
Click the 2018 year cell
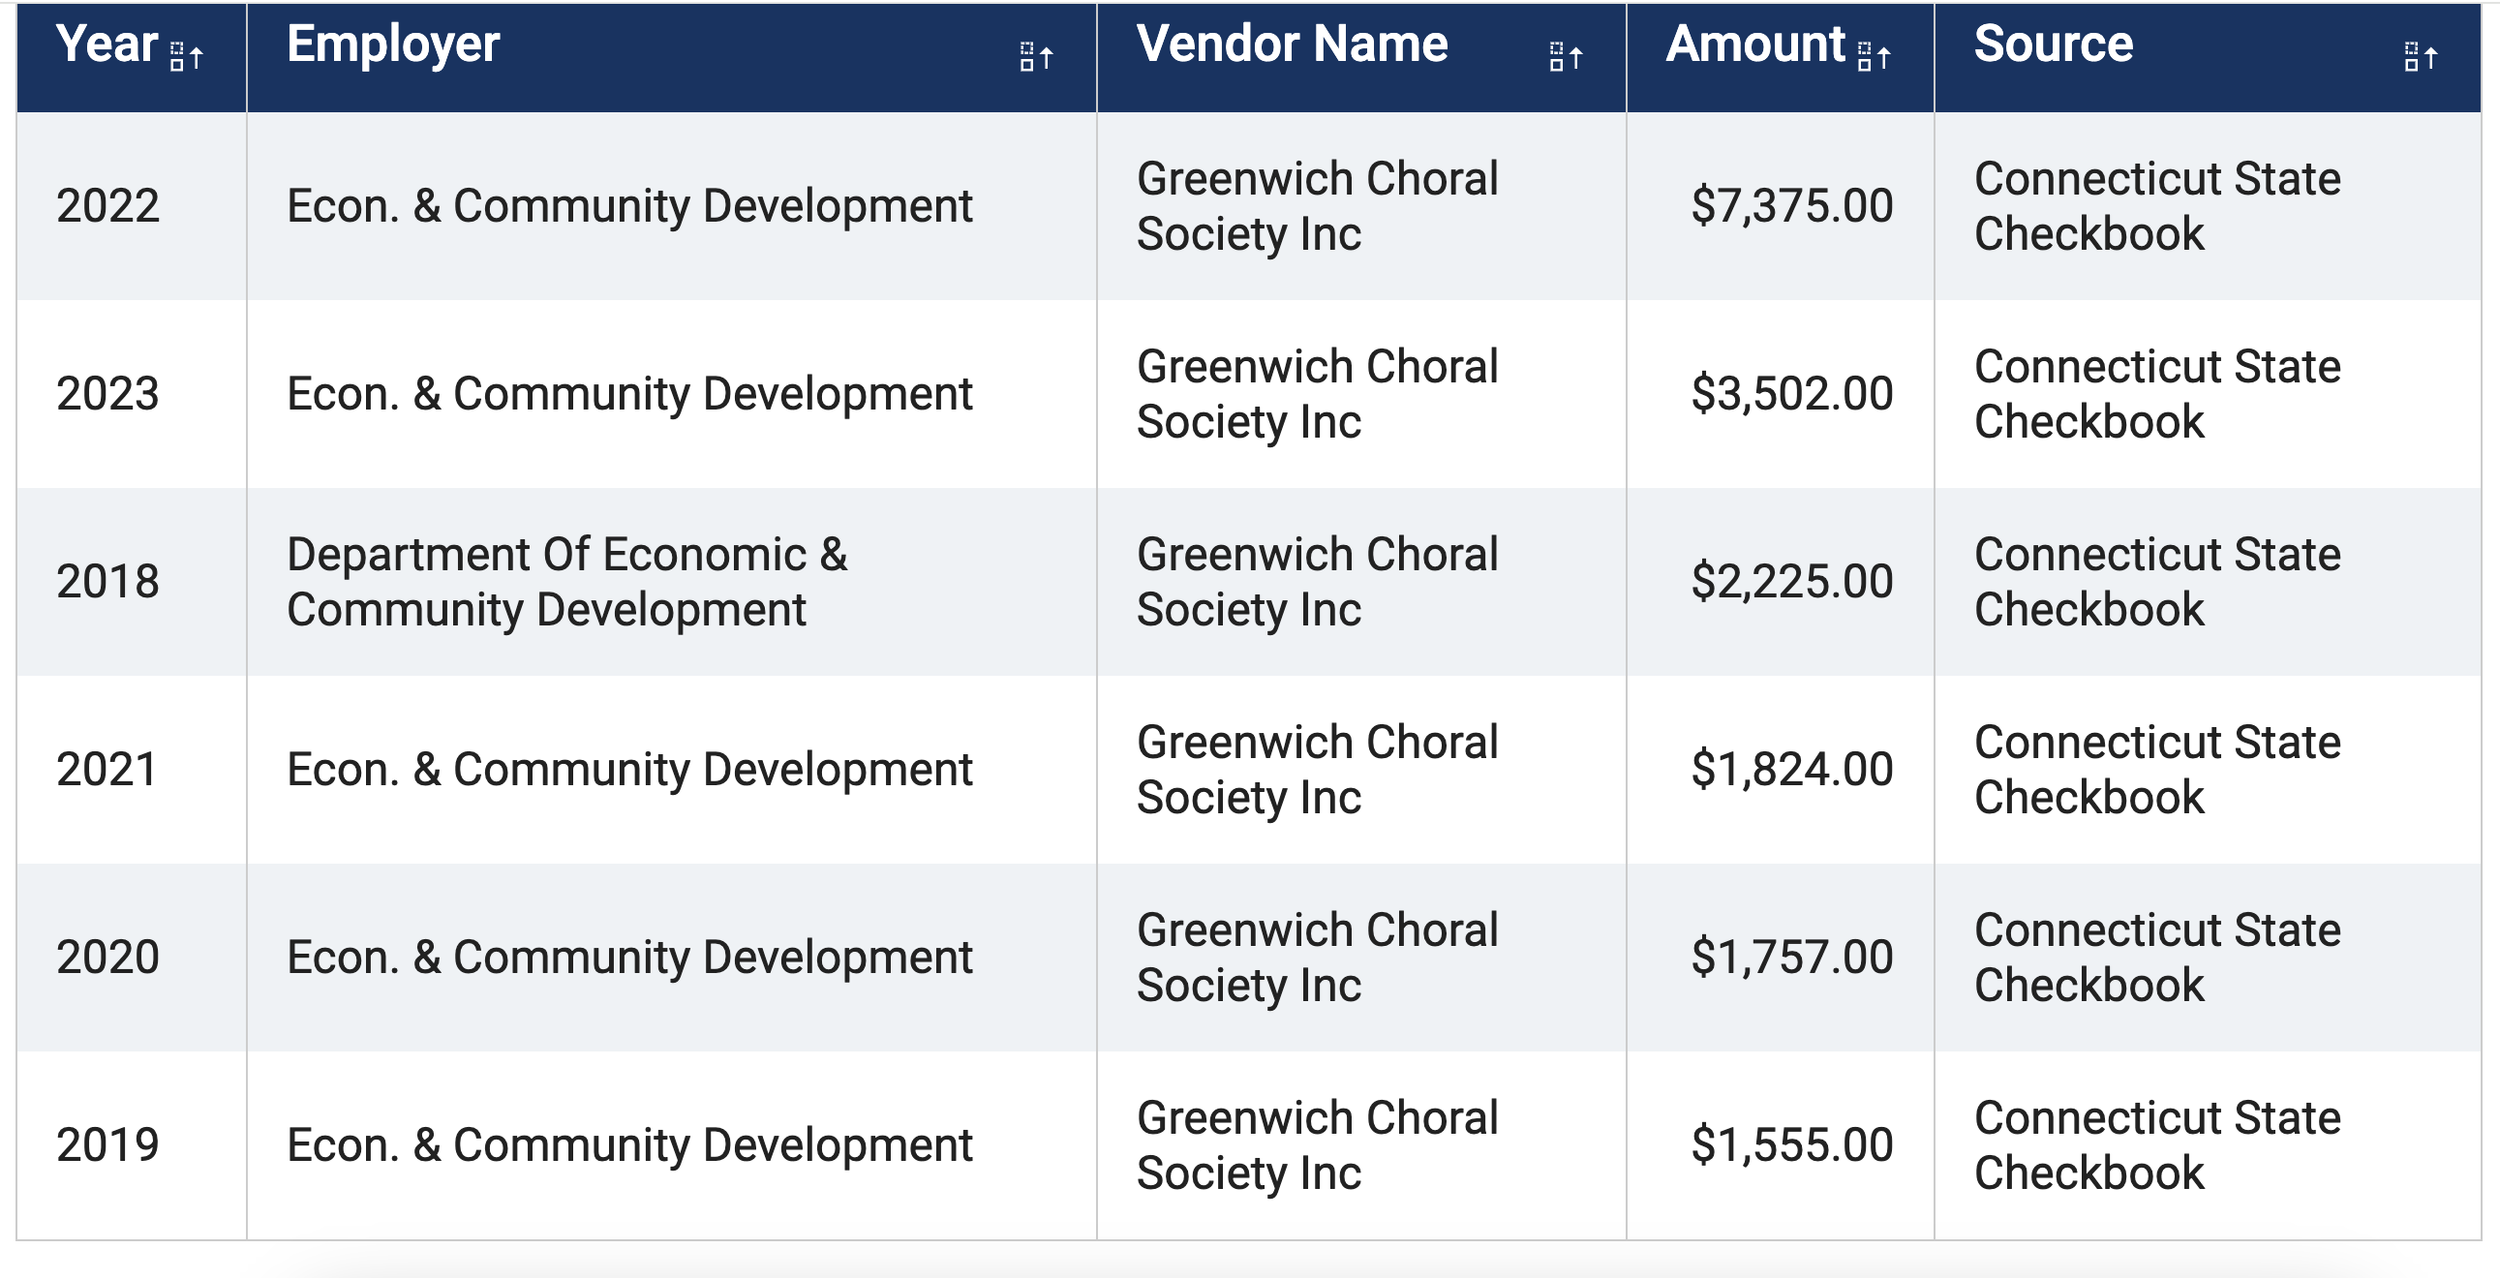tap(108, 582)
